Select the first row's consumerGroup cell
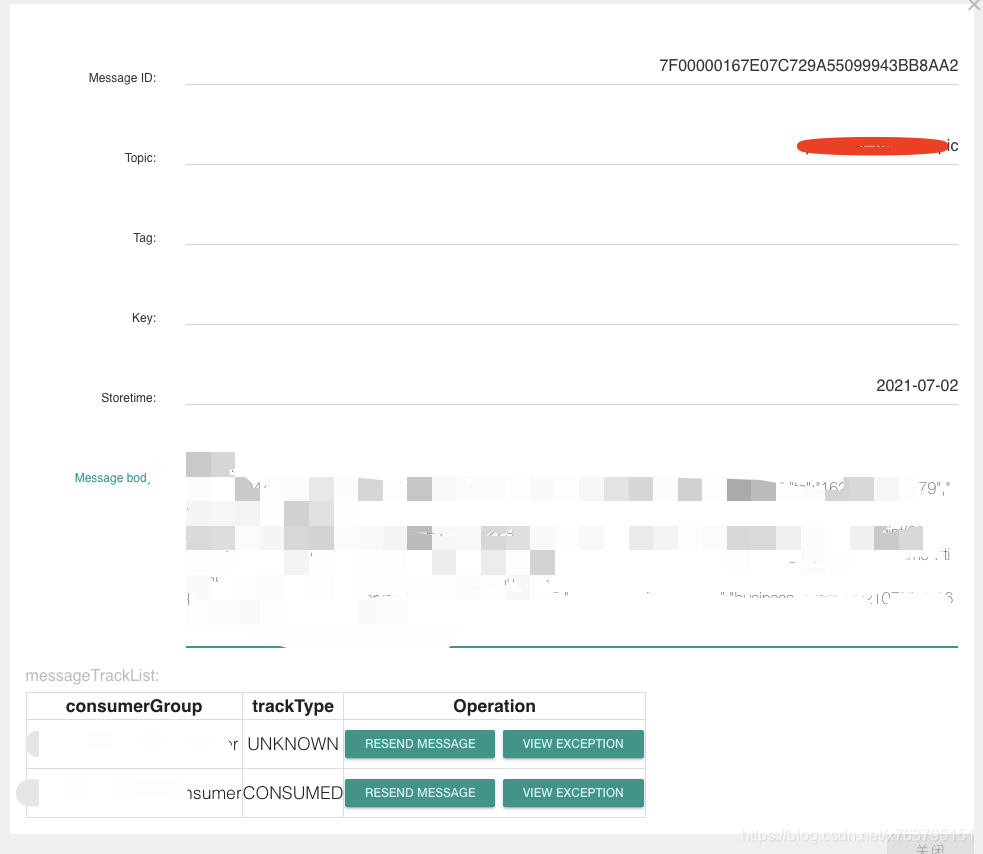Viewport: 983px width, 854px height. pos(134,744)
